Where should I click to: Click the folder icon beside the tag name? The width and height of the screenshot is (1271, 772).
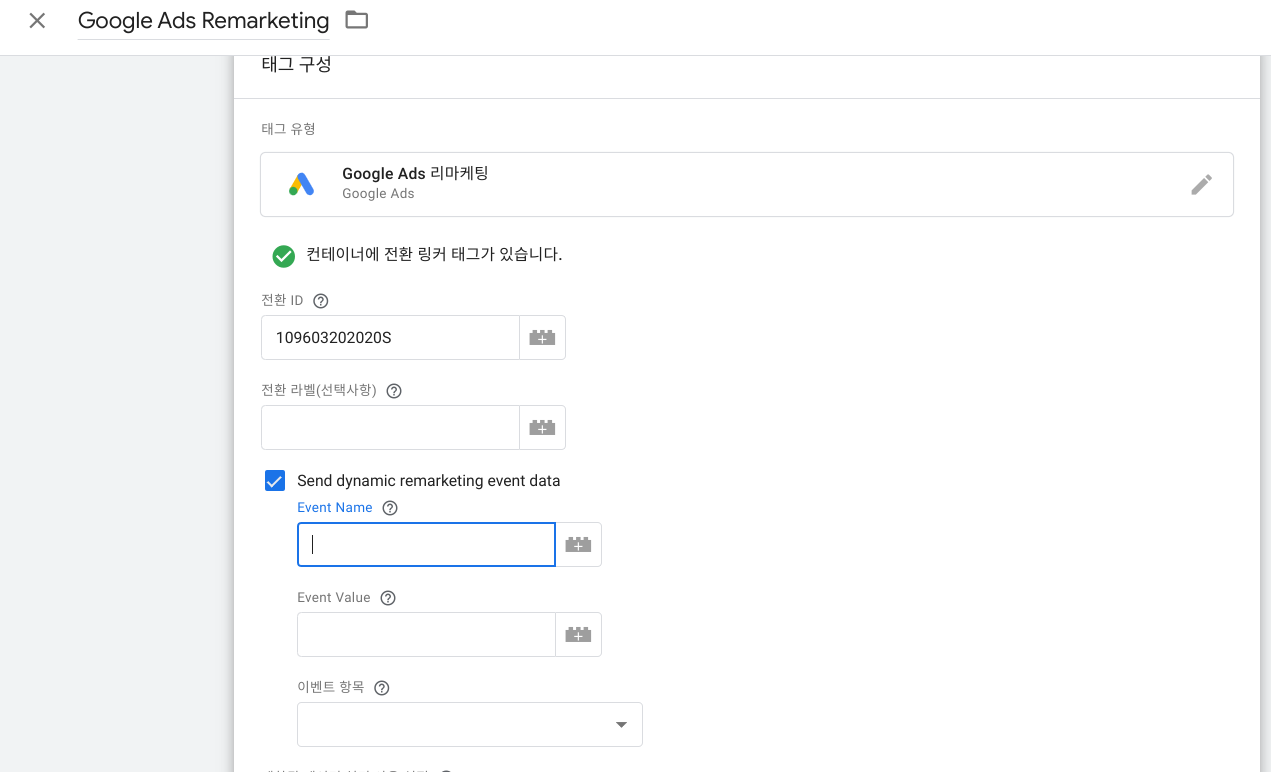[356, 19]
